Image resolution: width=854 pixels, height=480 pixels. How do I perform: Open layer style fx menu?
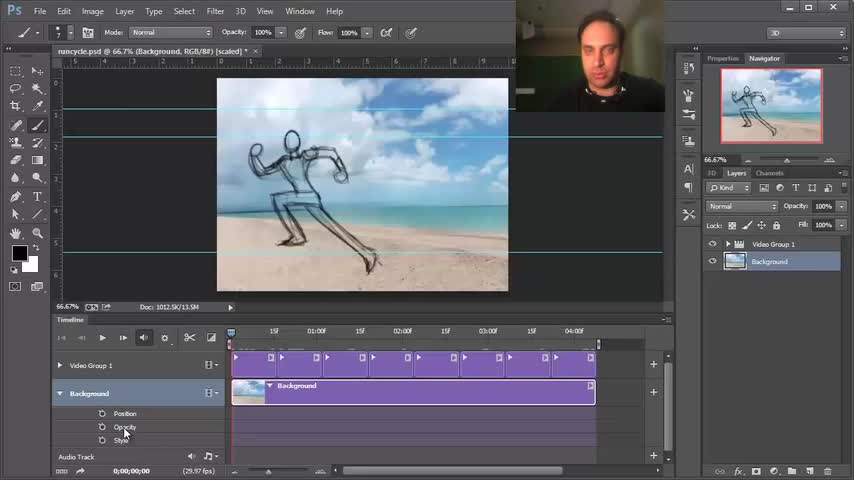(738, 471)
